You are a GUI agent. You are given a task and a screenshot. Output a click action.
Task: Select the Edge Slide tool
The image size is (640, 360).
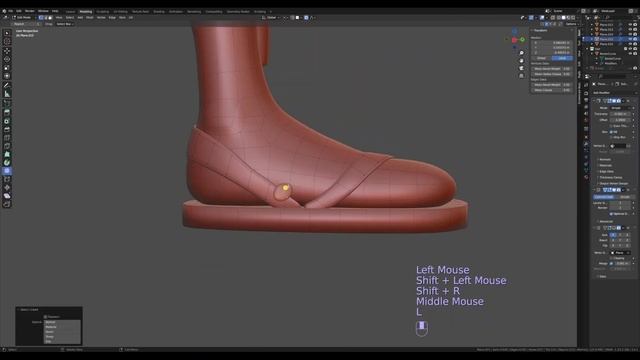7,179
